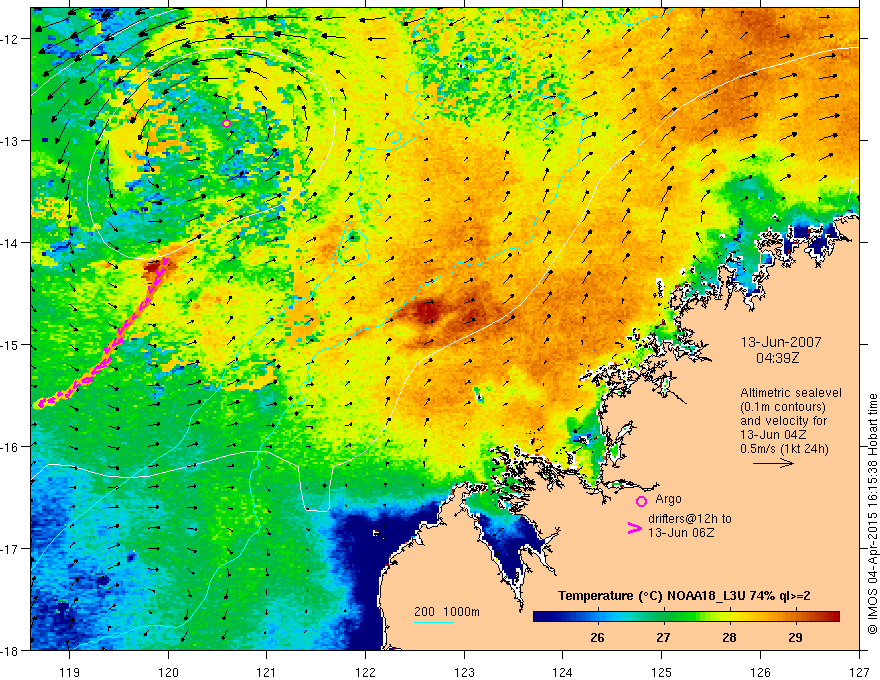Viewport: 880px width, 680px height.
Task: Click the 0.5m/s velocity scale arrow
Action: [x=773, y=463]
